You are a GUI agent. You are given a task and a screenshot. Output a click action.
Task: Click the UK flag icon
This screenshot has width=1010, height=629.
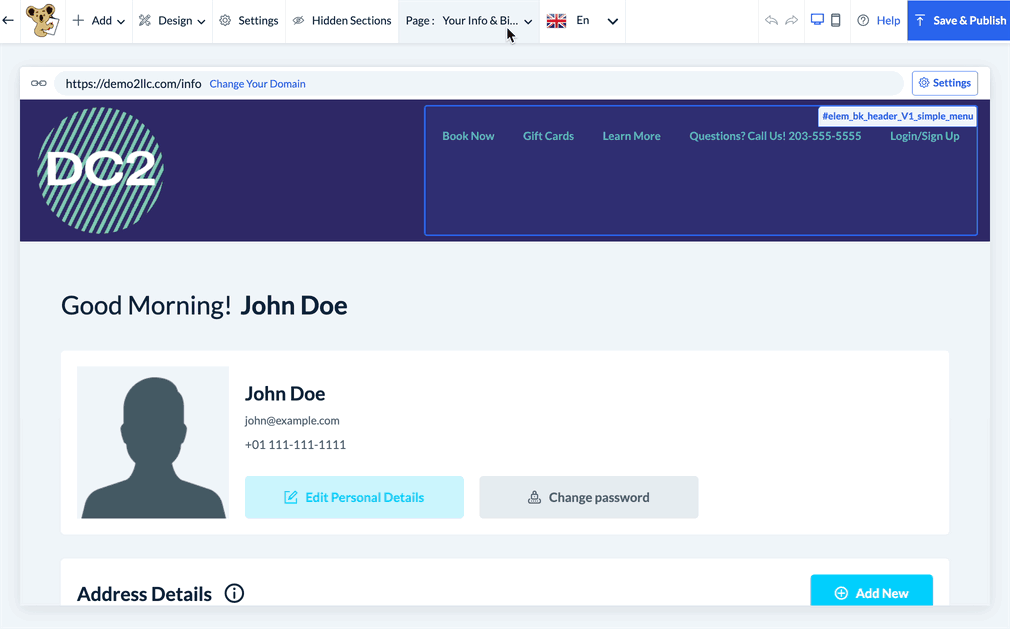557,21
